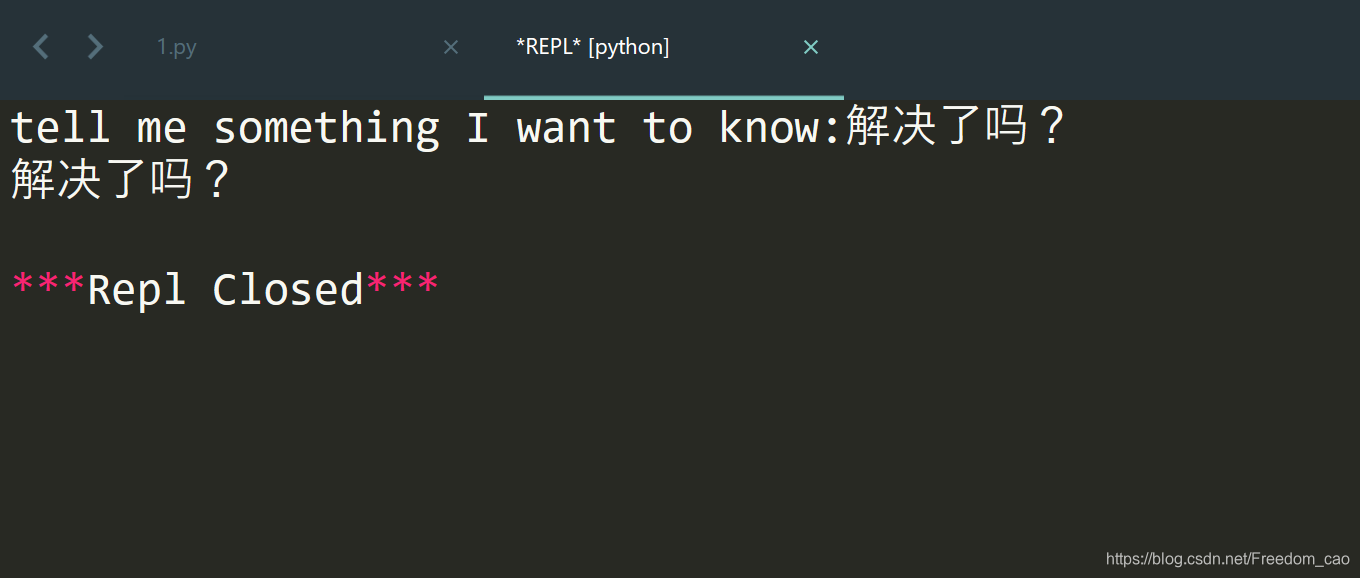1360x578 pixels.
Task: Click the chevron pair at the tab bar left
Action: (67, 46)
